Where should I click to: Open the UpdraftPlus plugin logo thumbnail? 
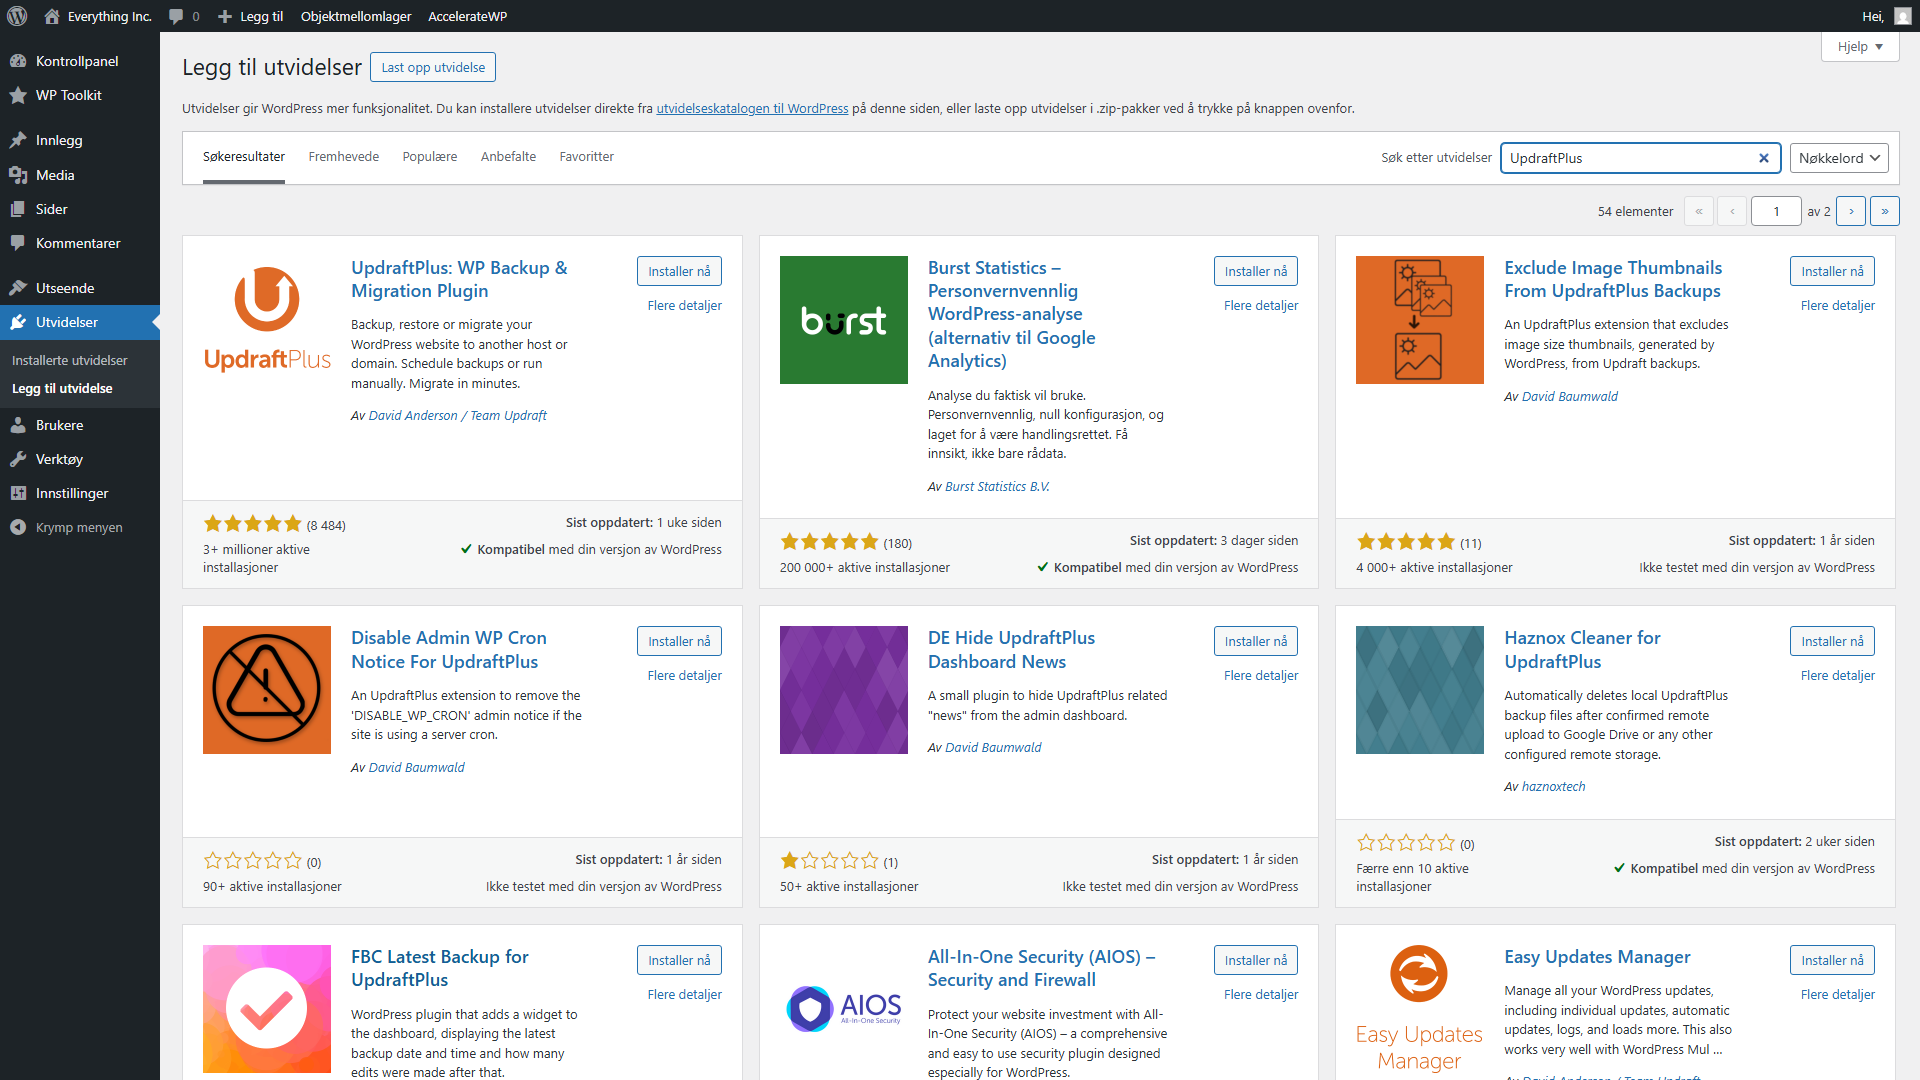[267, 320]
